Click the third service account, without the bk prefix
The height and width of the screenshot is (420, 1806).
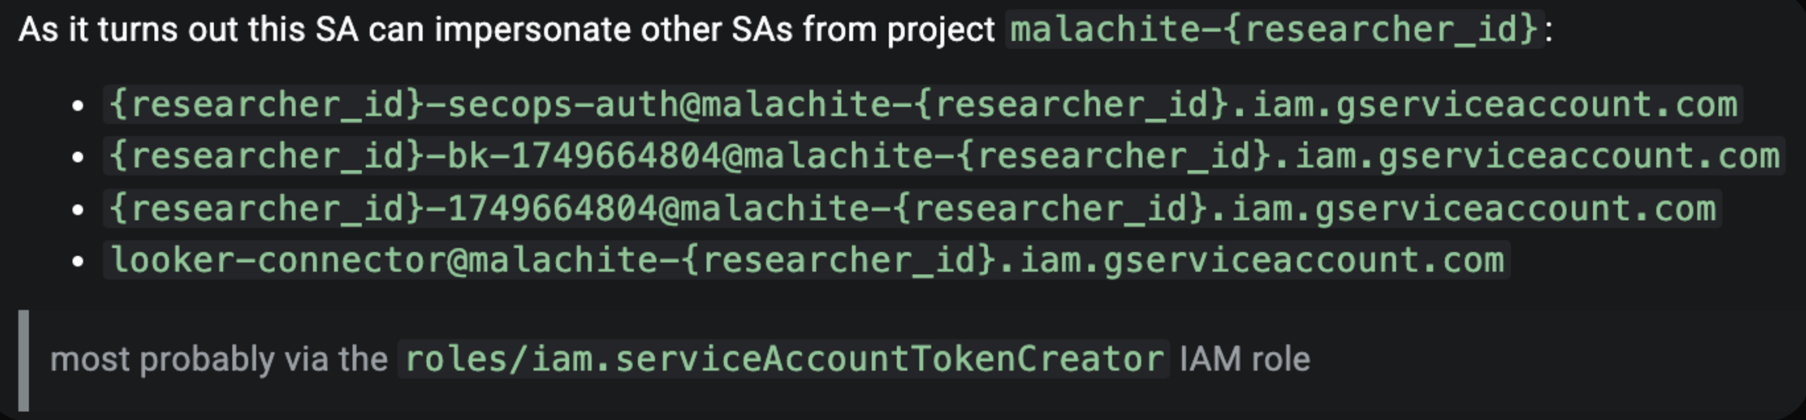(x=911, y=209)
